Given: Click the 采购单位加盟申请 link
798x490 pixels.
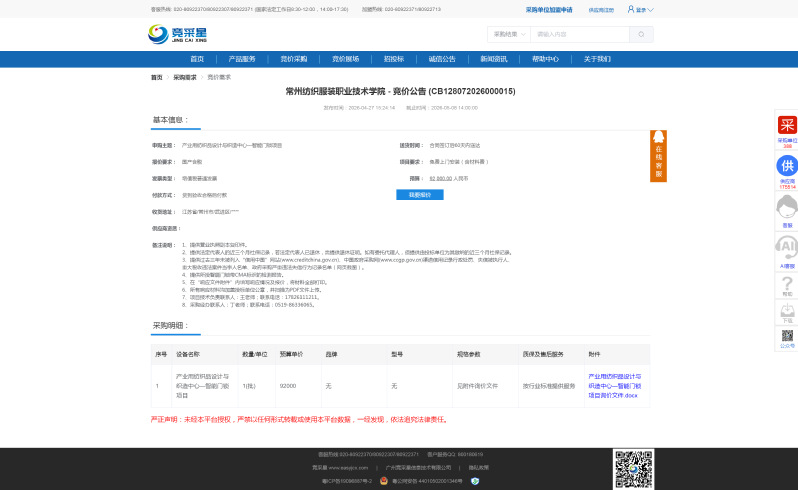Looking at the screenshot, I should coord(549,9).
